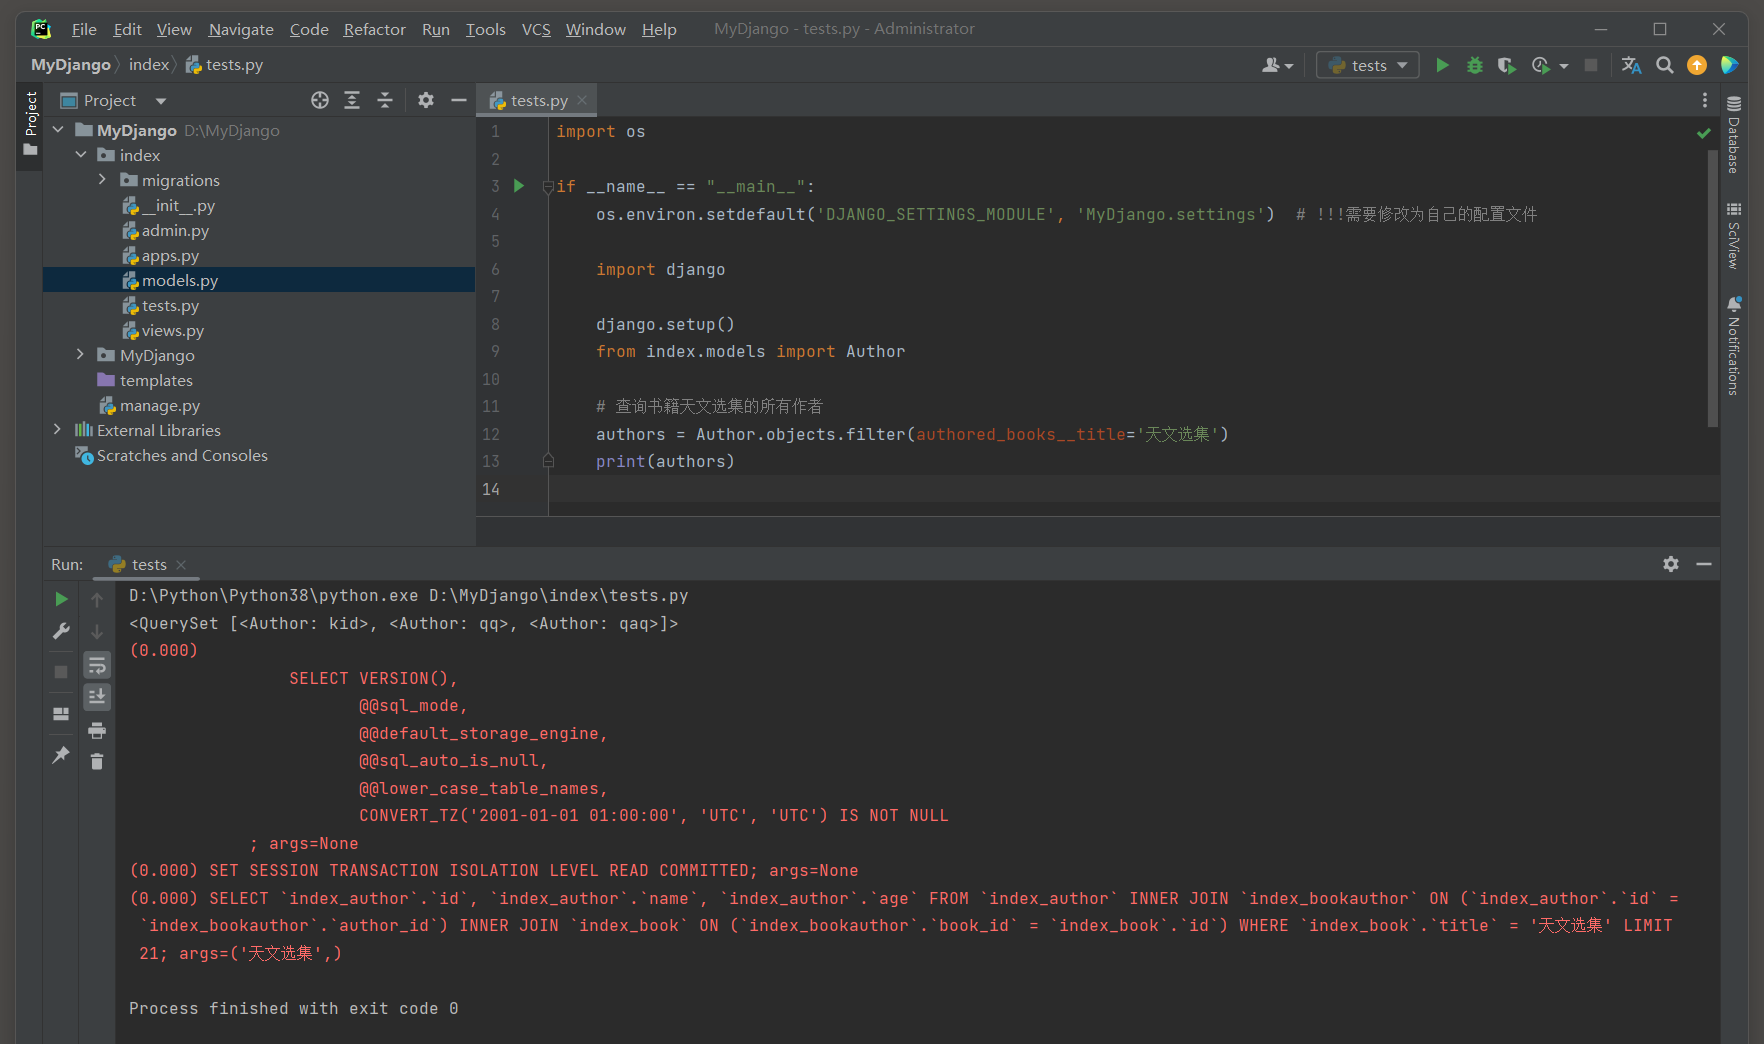Image resolution: width=1764 pixels, height=1044 pixels.
Task: Open the colorful plugin icon in the top-right corner
Action: tap(1729, 65)
